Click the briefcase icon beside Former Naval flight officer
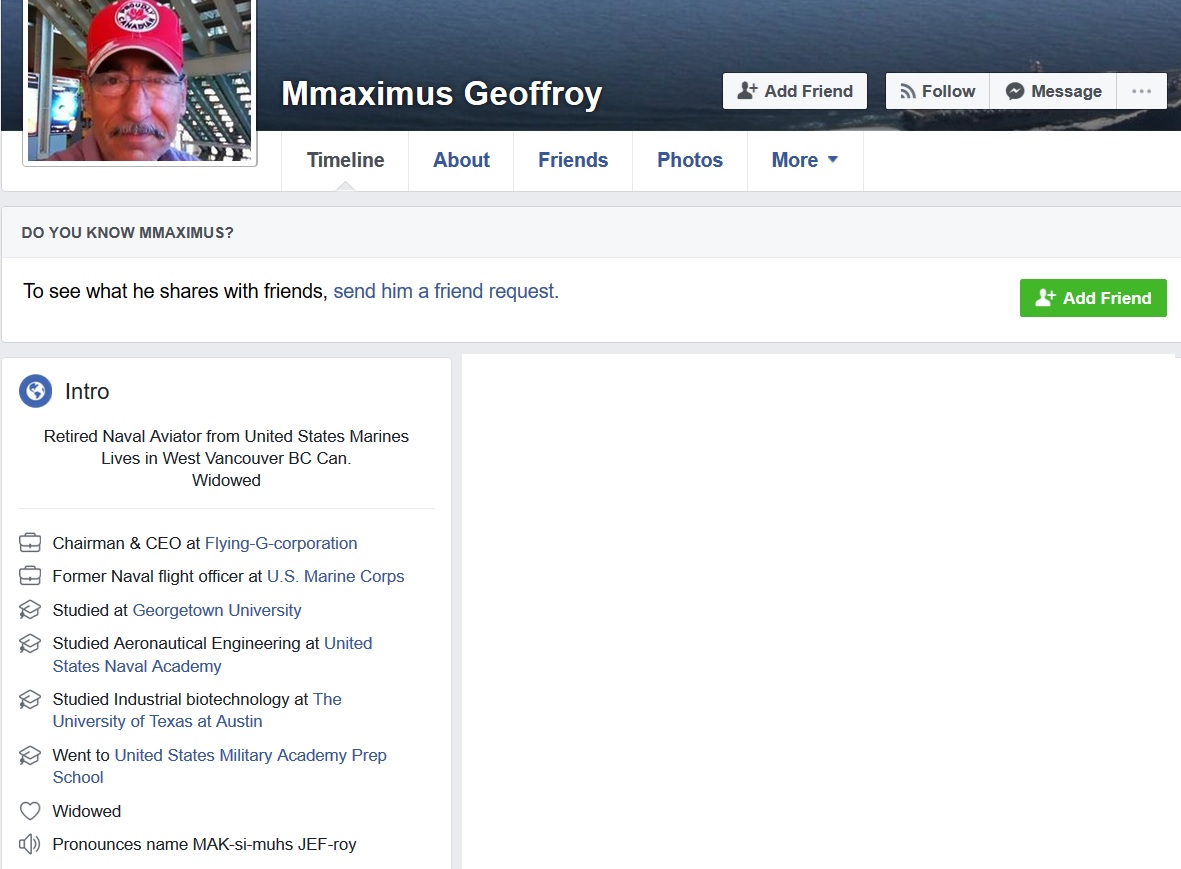1181x869 pixels. 30,576
